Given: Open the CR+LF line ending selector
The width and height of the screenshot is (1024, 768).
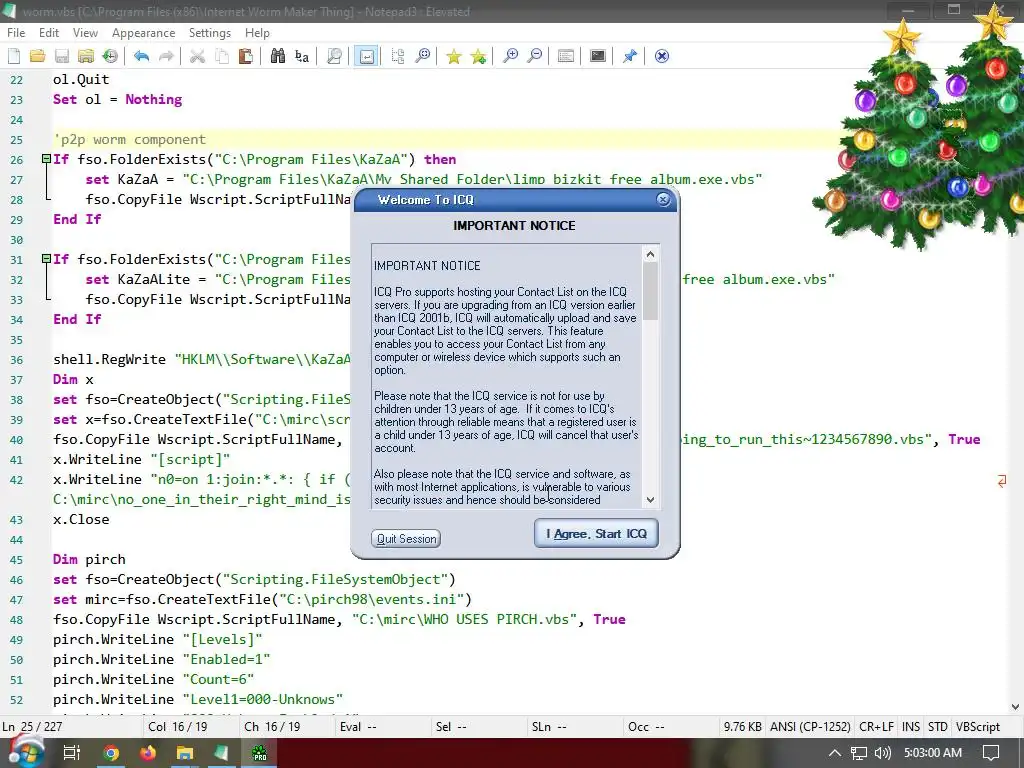Looking at the screenshot, I should click(876, 727).
